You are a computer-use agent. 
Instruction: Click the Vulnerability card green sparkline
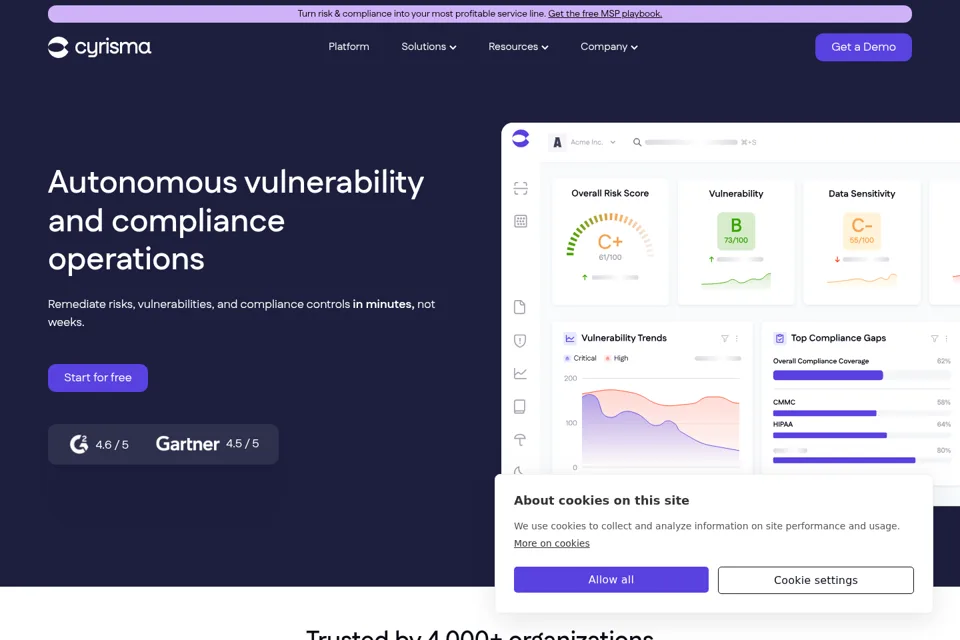[x=736, y=280]
